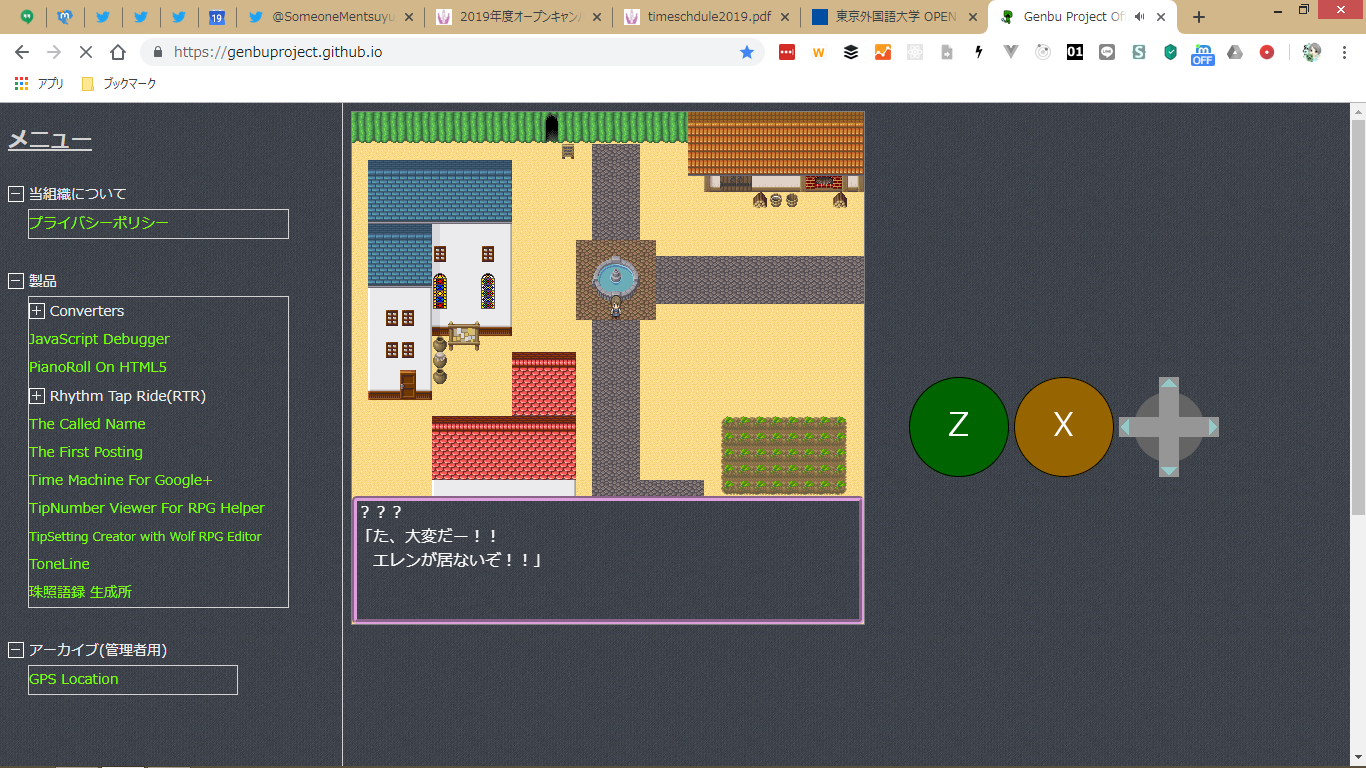The width and height of the screenshot is (1366, 768).
Task: Open the PianoRoll On HTML5 link
Action: tap(98, 367)
